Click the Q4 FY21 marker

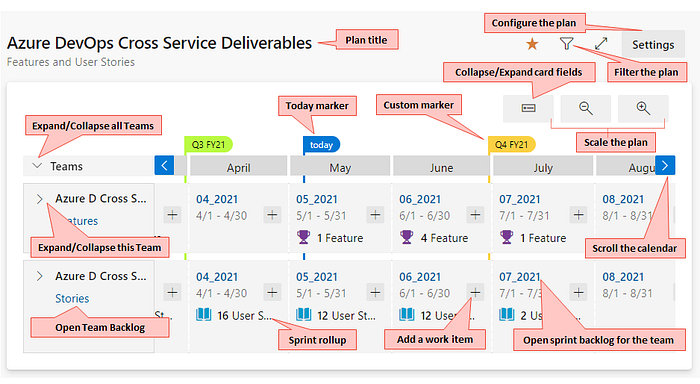(x=512, y=145)
